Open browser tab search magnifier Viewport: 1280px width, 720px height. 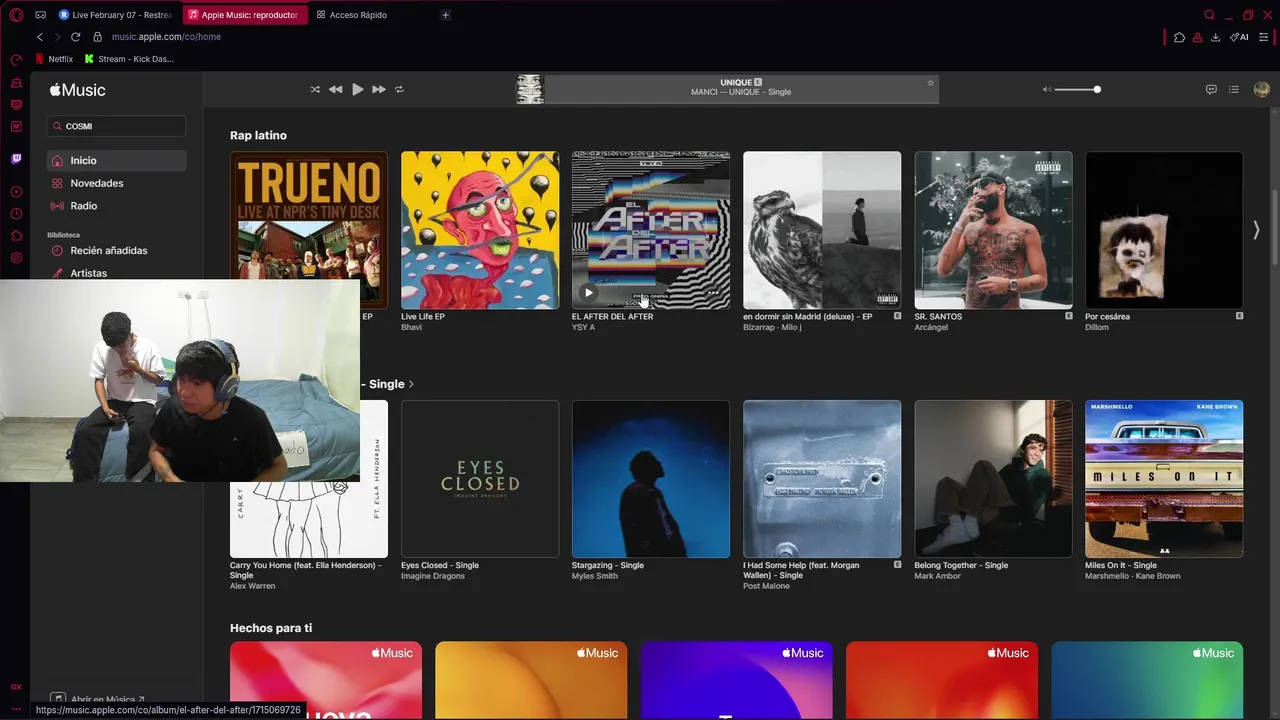[x=1209, y=15]
